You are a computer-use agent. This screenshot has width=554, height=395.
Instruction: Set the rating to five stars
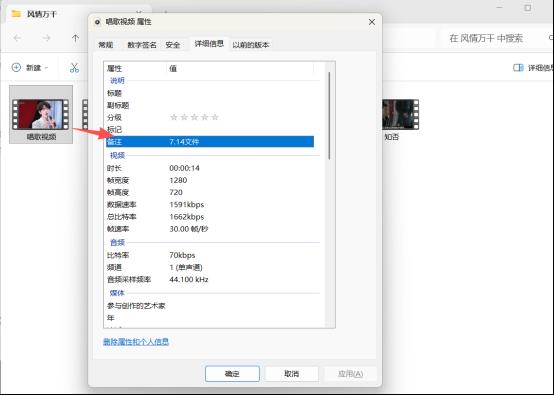click(x=215, y=117)
